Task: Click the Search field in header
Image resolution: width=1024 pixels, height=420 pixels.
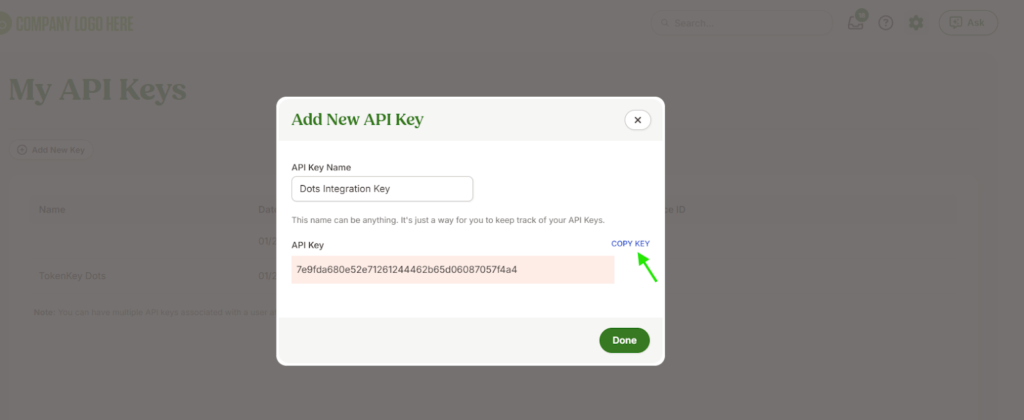Action: click(742, 23)
